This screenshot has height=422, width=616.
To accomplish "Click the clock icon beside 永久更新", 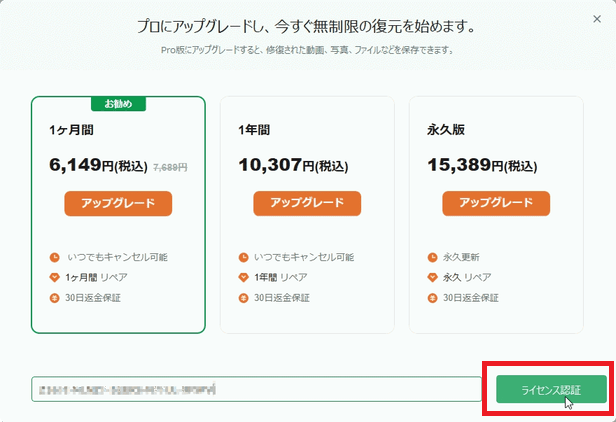I will click(432, 257).
